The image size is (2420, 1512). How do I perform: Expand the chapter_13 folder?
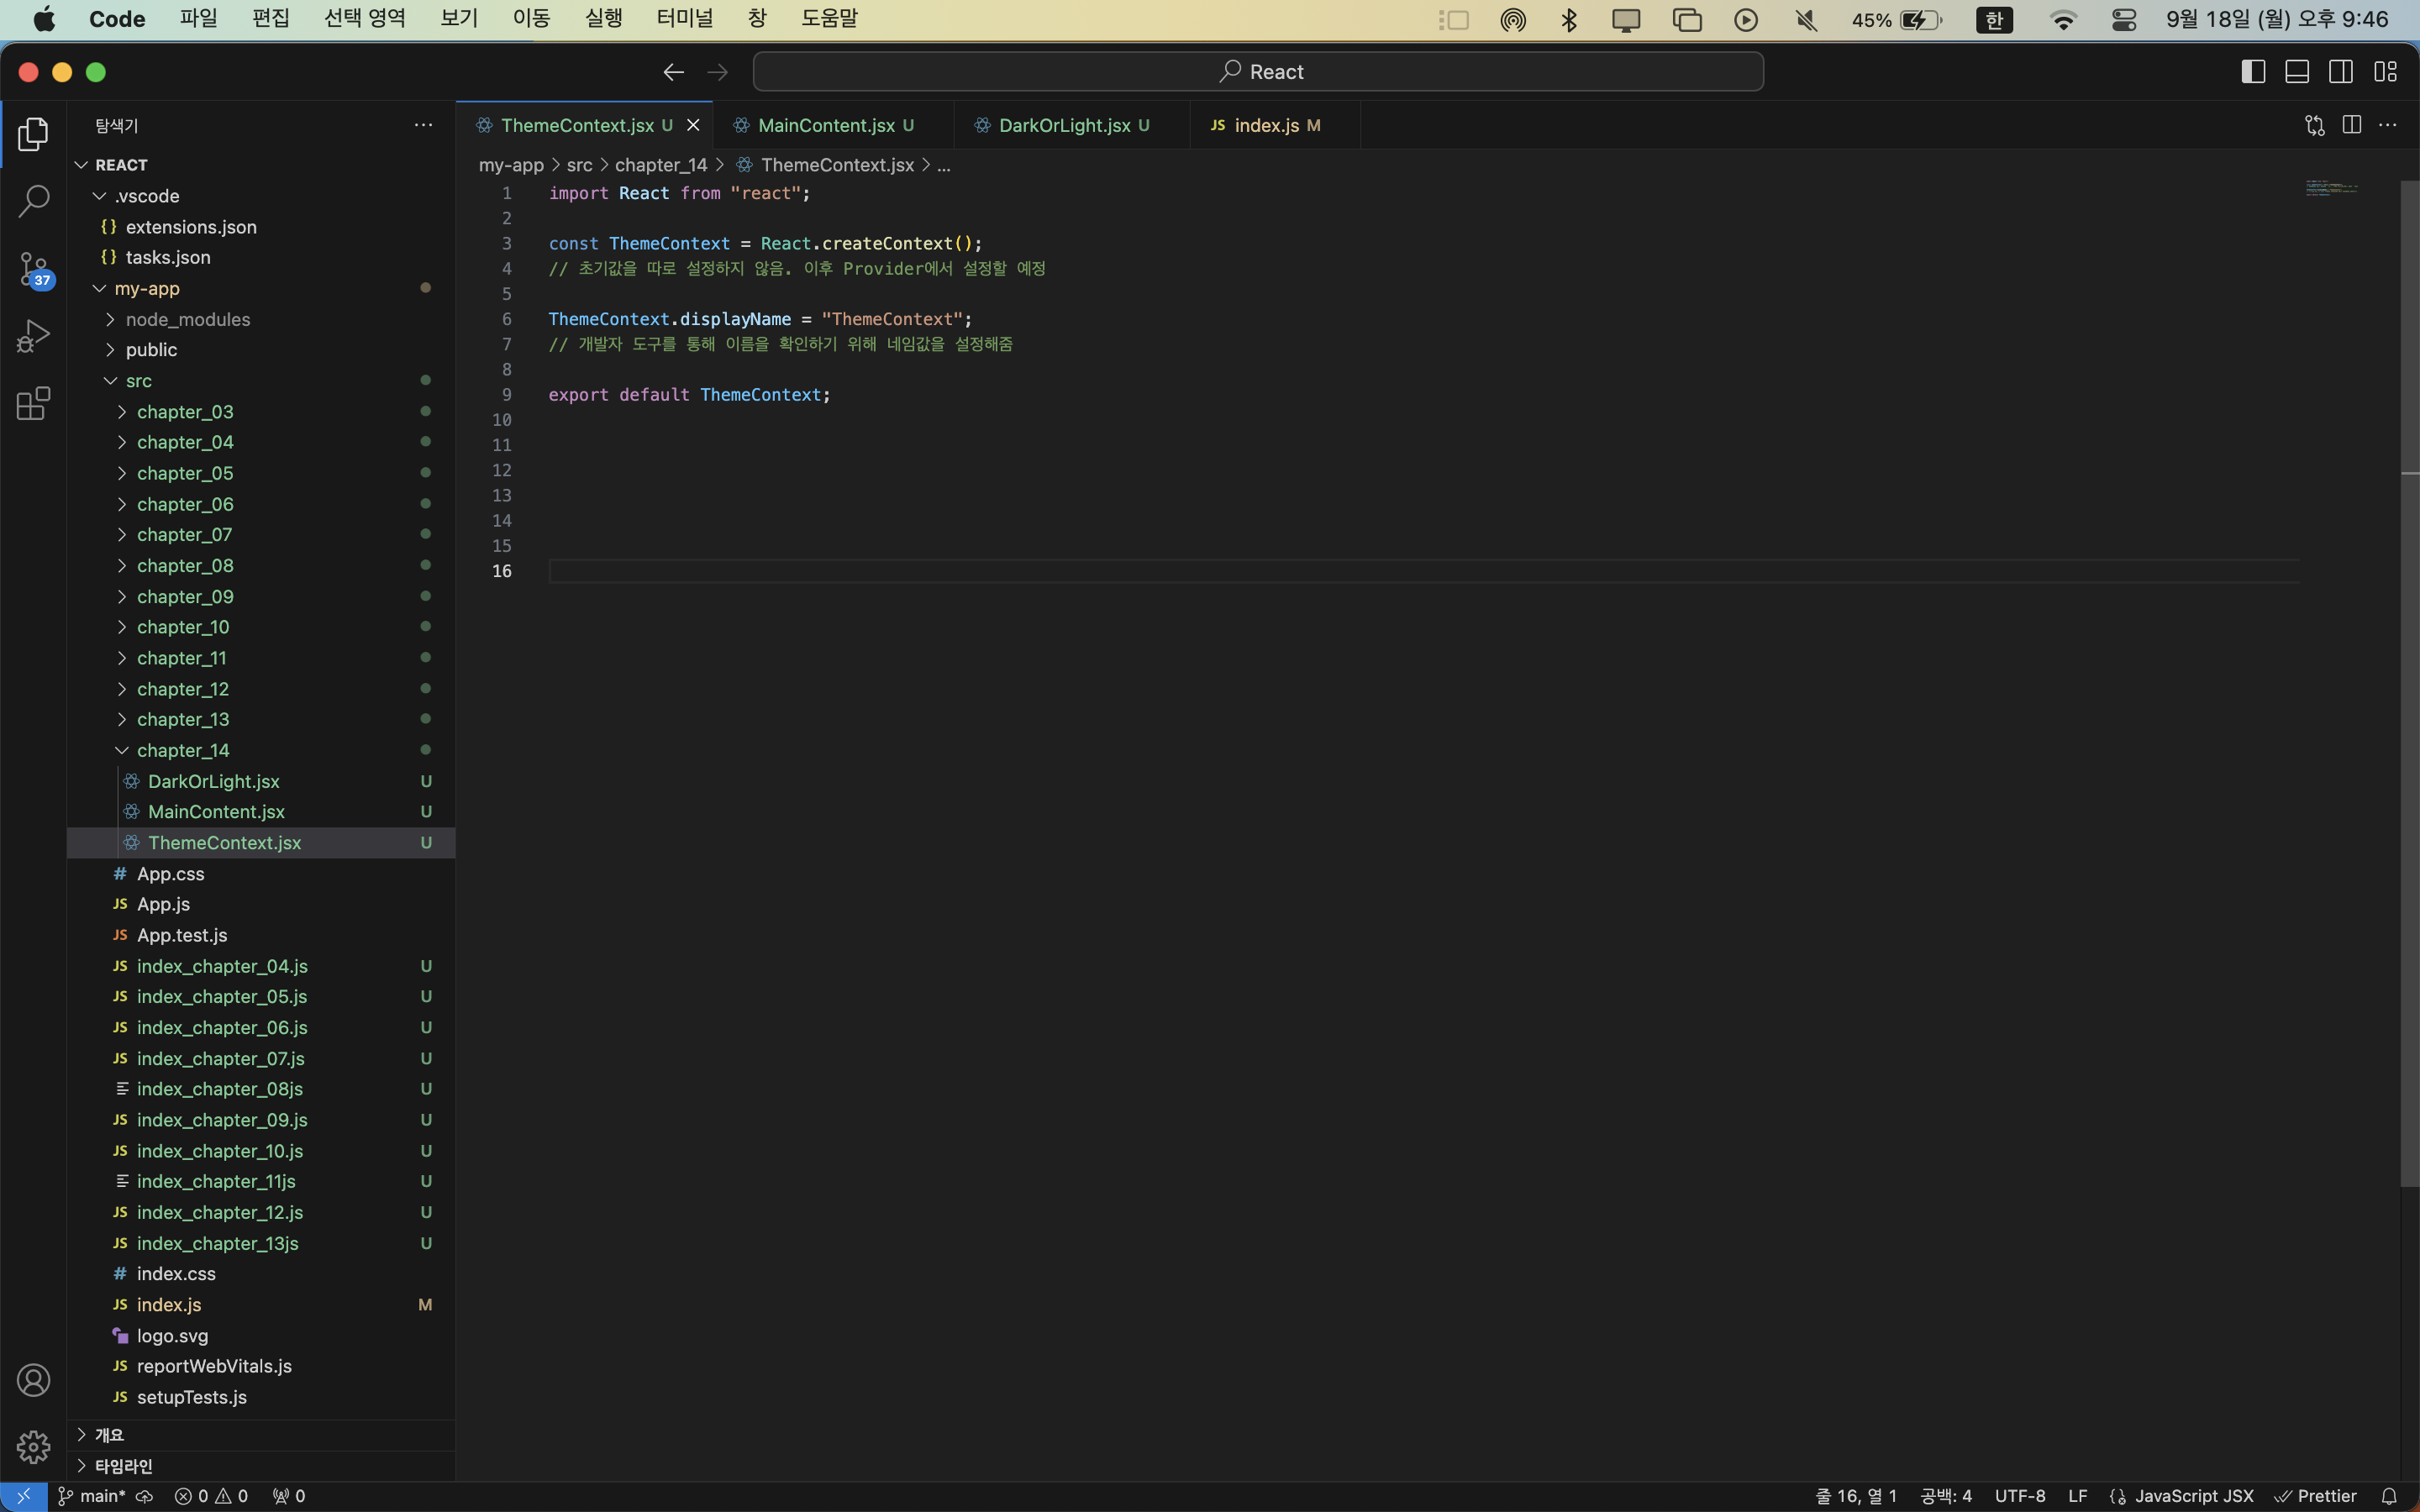pos(182,719)
